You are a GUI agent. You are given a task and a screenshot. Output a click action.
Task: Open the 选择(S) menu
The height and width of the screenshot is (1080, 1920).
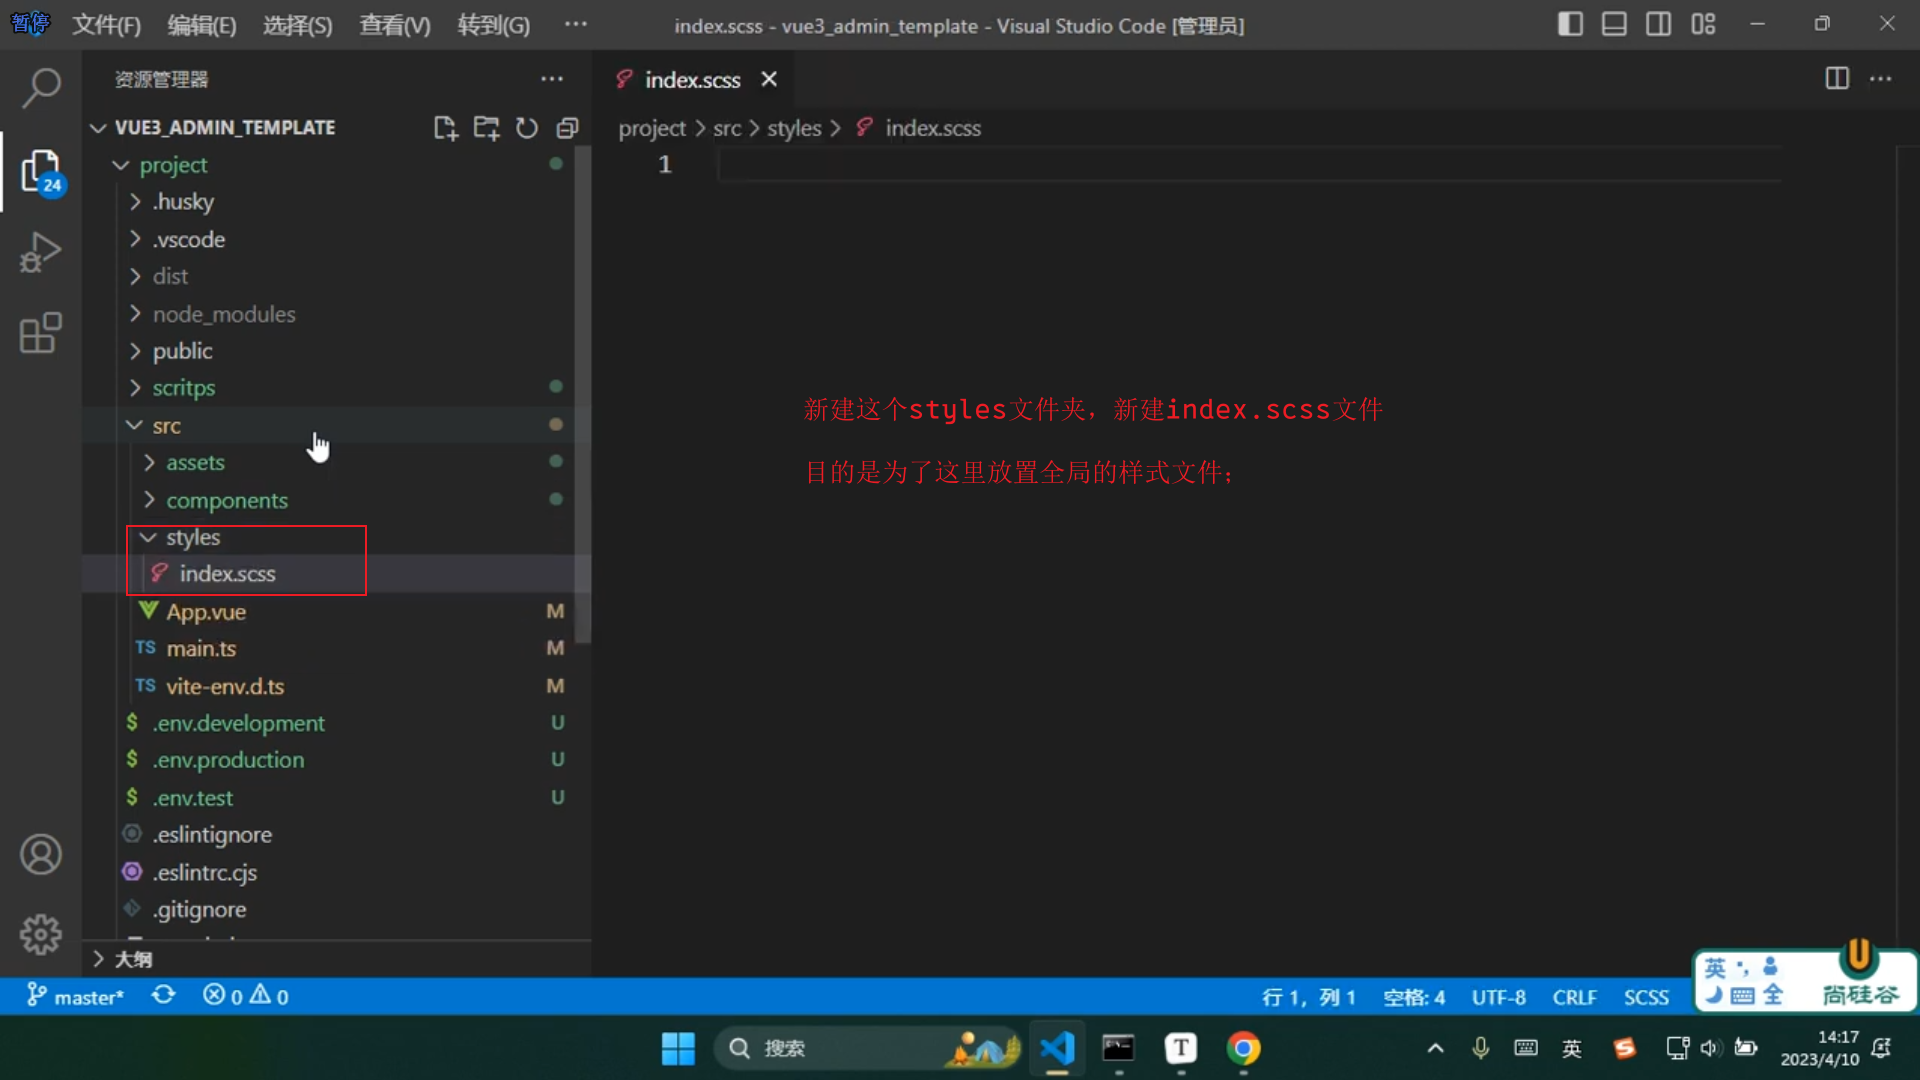tap(297, 25)
